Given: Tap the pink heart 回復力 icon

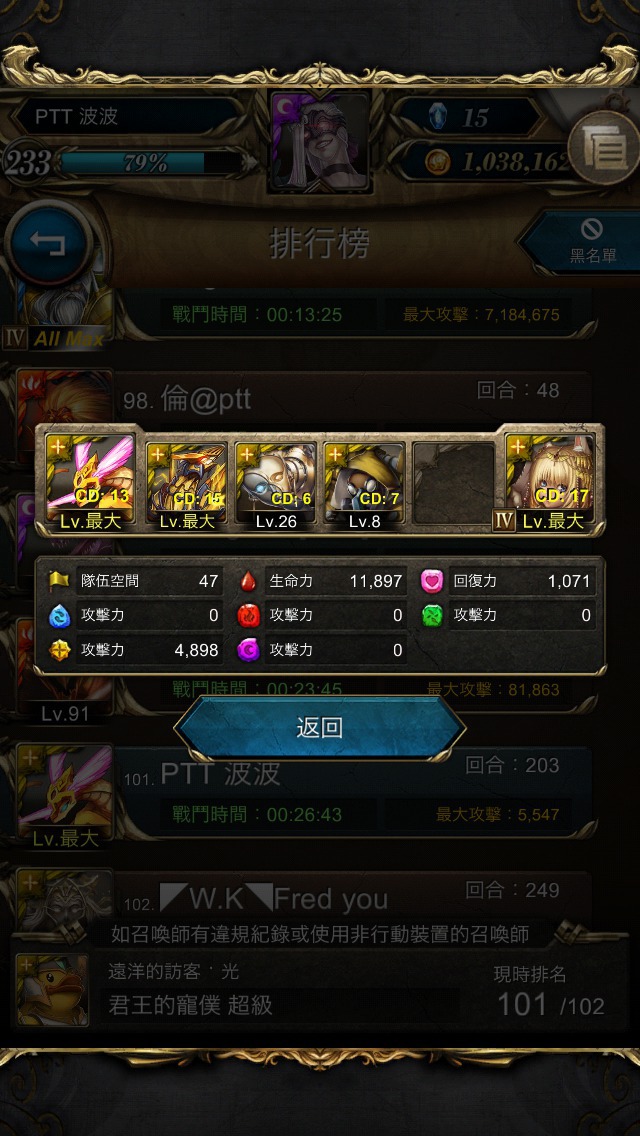Looking at the screenshot, I should pos(432,581).
